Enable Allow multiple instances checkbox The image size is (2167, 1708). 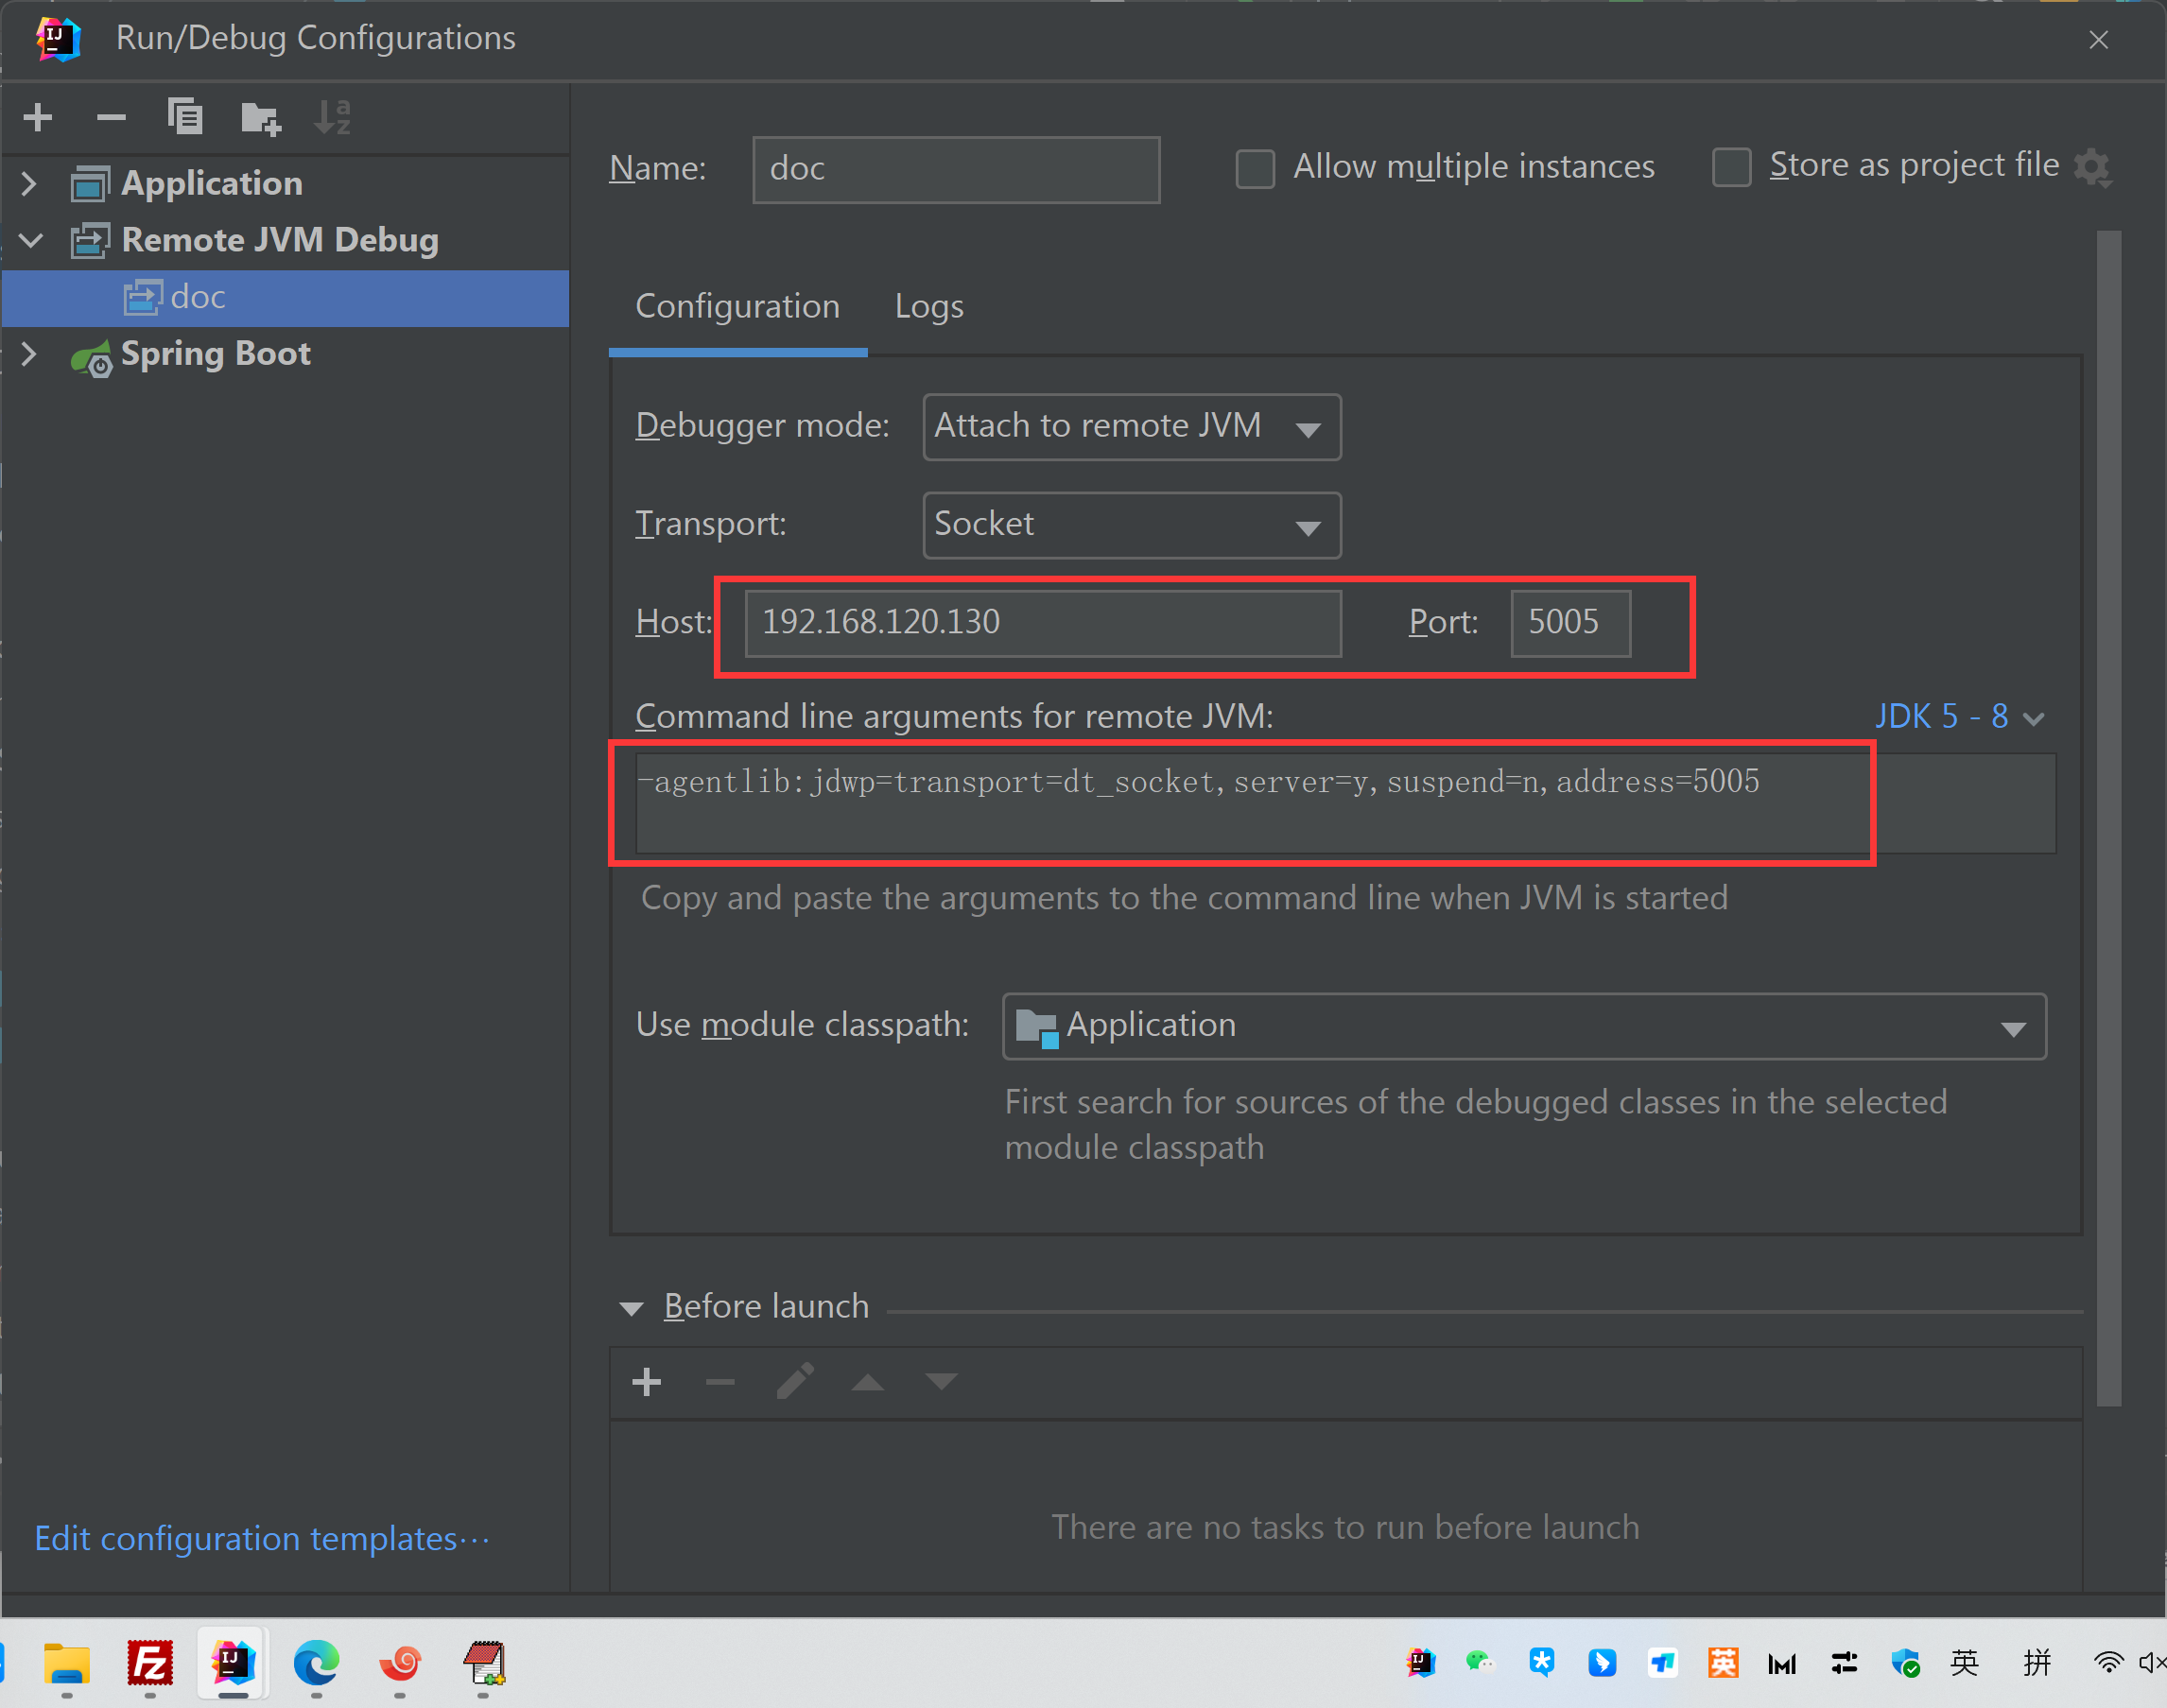1255,168
